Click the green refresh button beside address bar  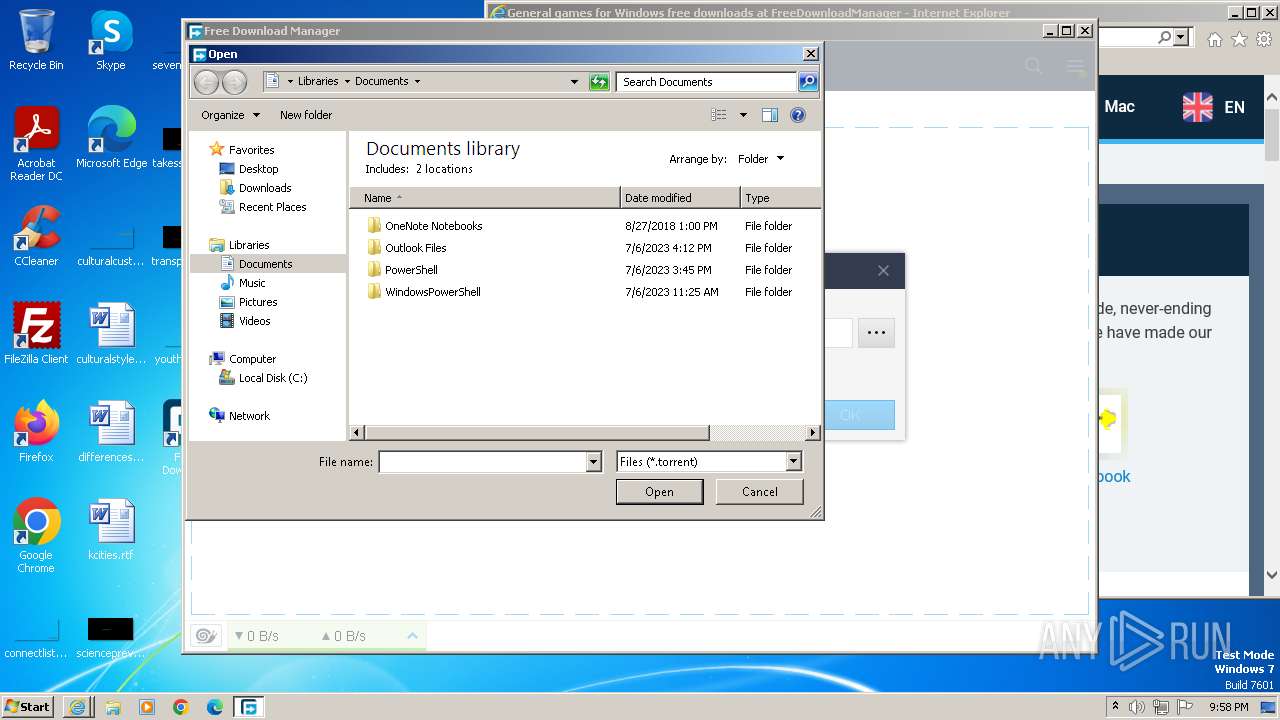click(599, 82)
